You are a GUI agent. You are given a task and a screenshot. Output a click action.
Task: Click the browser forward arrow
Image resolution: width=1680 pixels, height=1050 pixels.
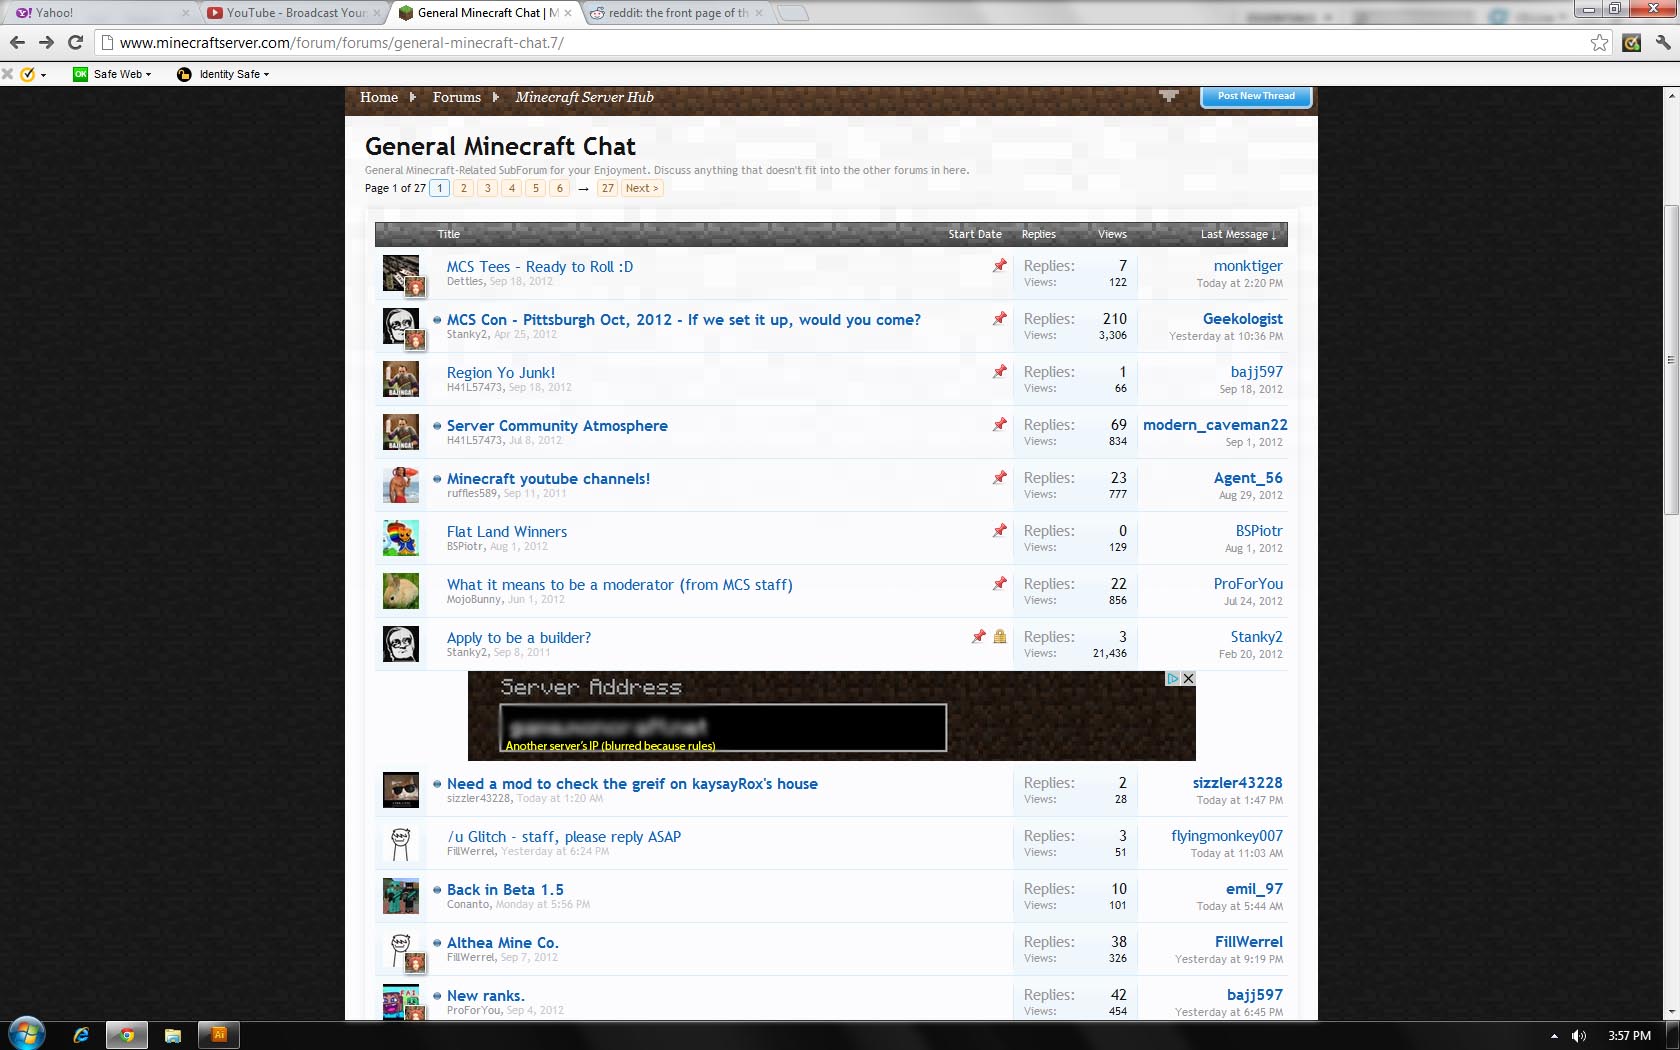point(46,42)
